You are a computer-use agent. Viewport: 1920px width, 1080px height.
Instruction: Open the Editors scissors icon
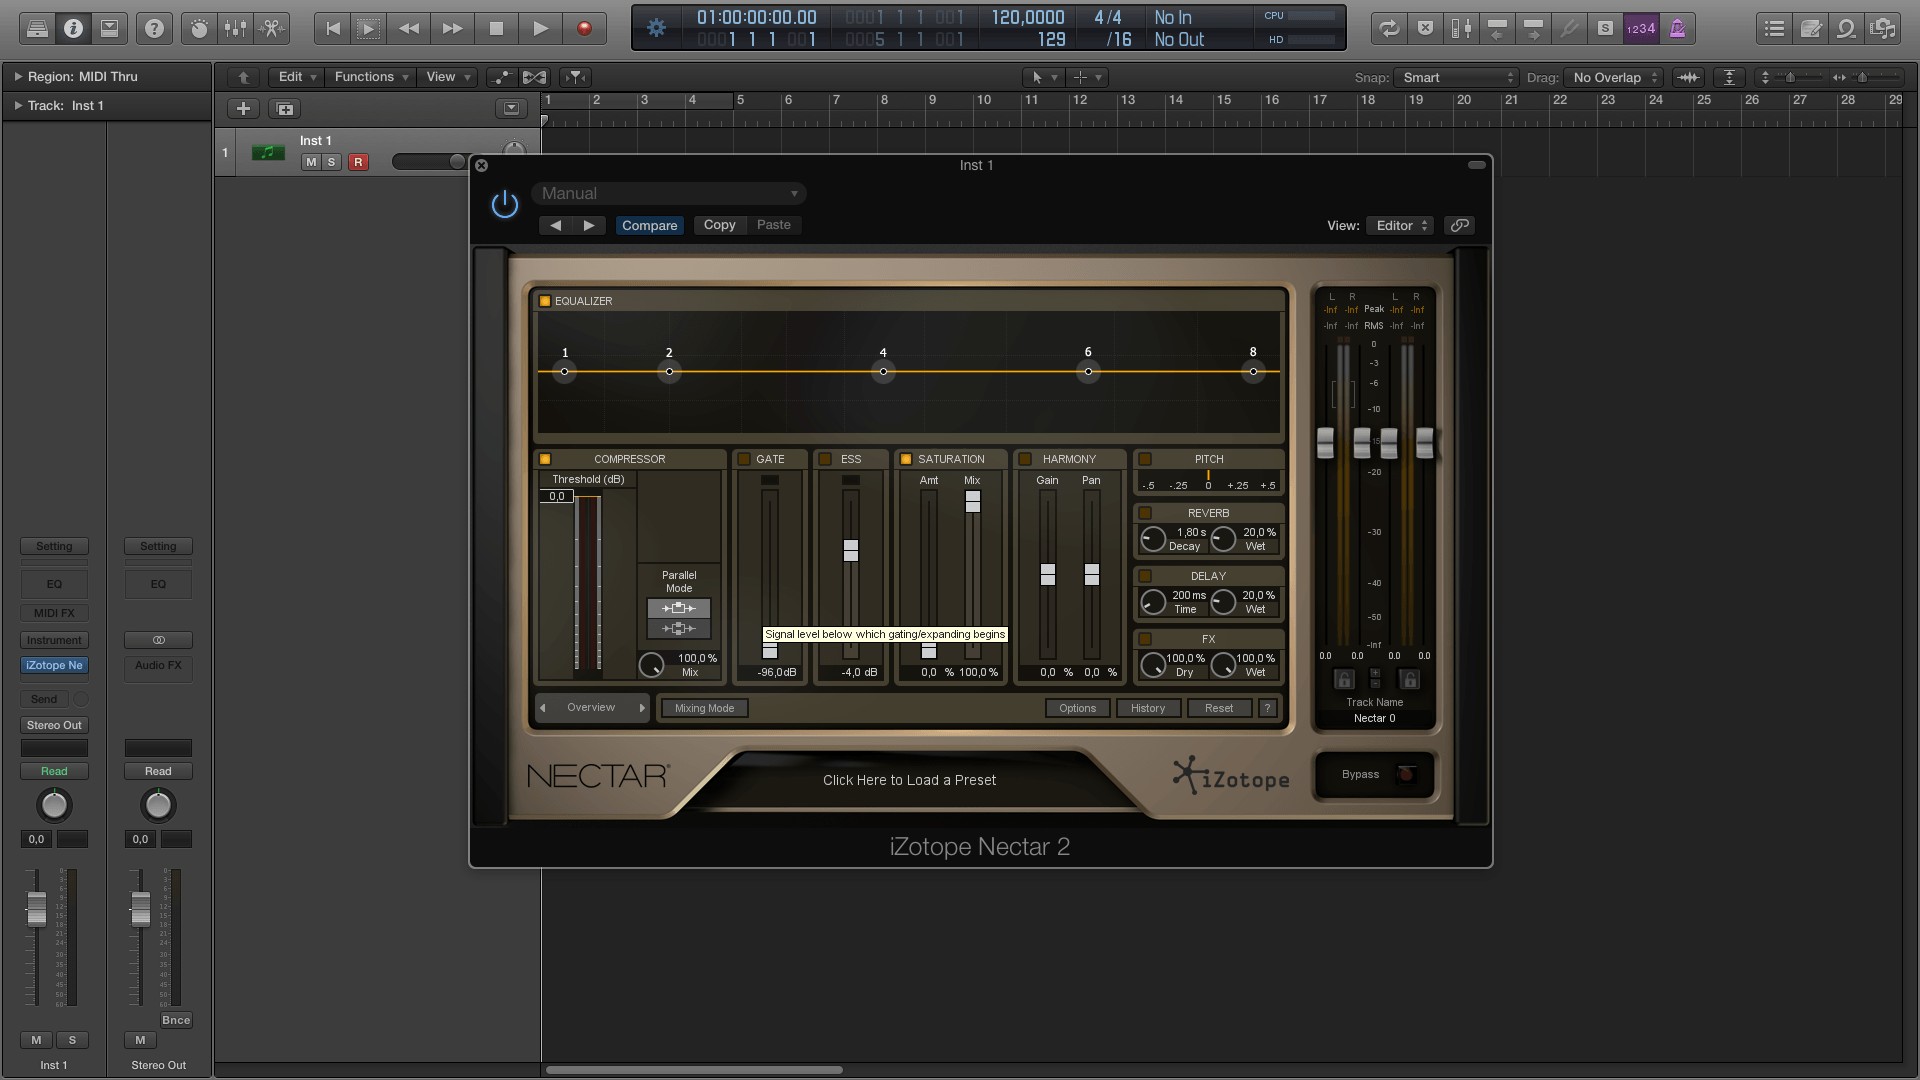pyautogui.click(x=271, y=29)
